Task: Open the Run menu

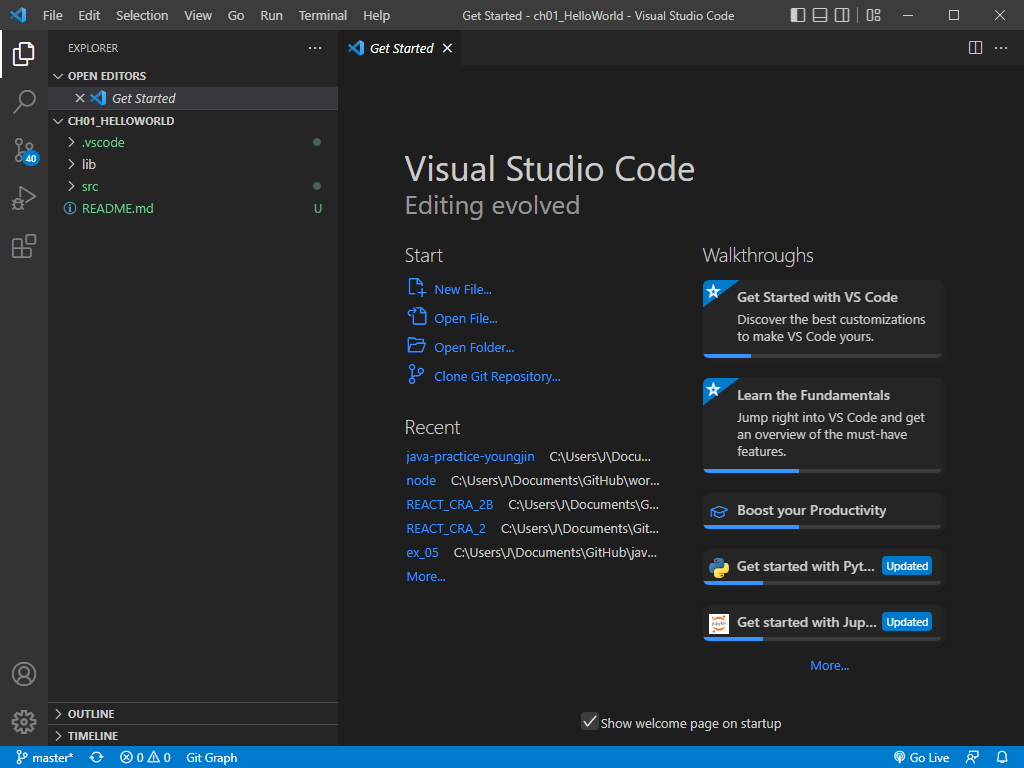Action: click(271, 15)
